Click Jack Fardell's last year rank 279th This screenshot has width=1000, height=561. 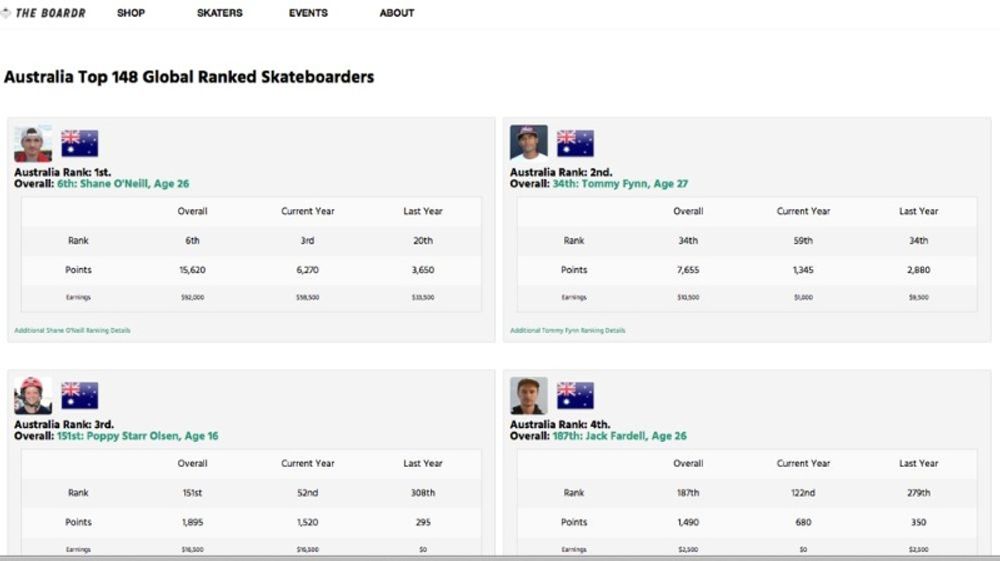[x=918, y=493]
